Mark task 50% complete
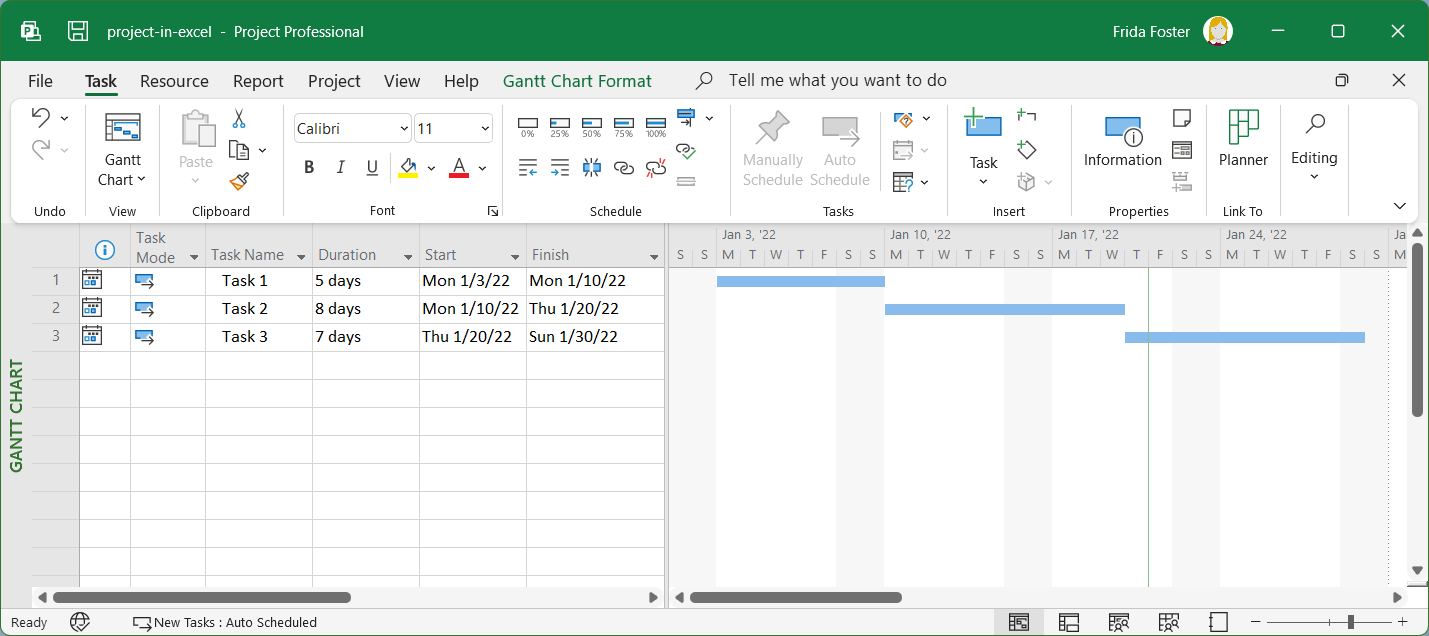Image resolution: width=1429 pixels, height=636 pixels. pyautogui.click(x=592, y=125)
